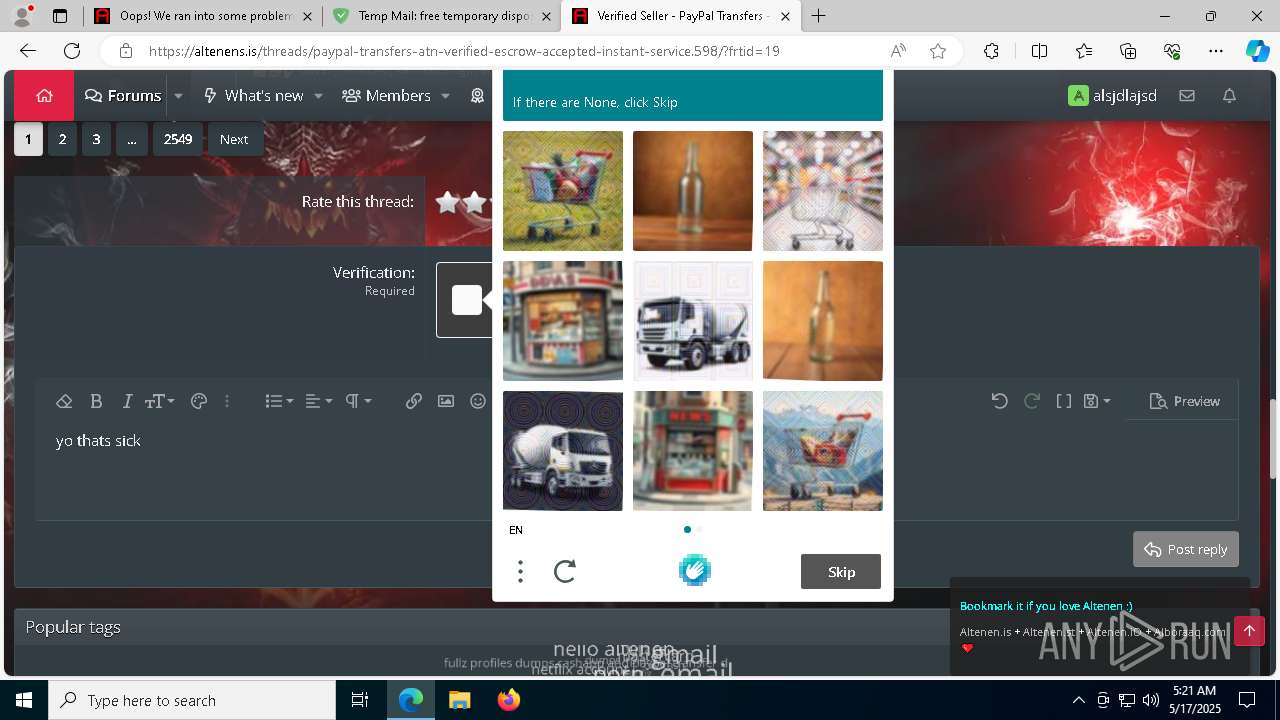Reload the current page

point(72,51)
